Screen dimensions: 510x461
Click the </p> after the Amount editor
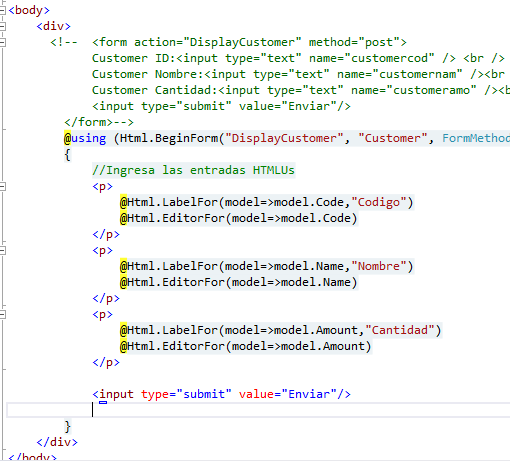point(106,362)
